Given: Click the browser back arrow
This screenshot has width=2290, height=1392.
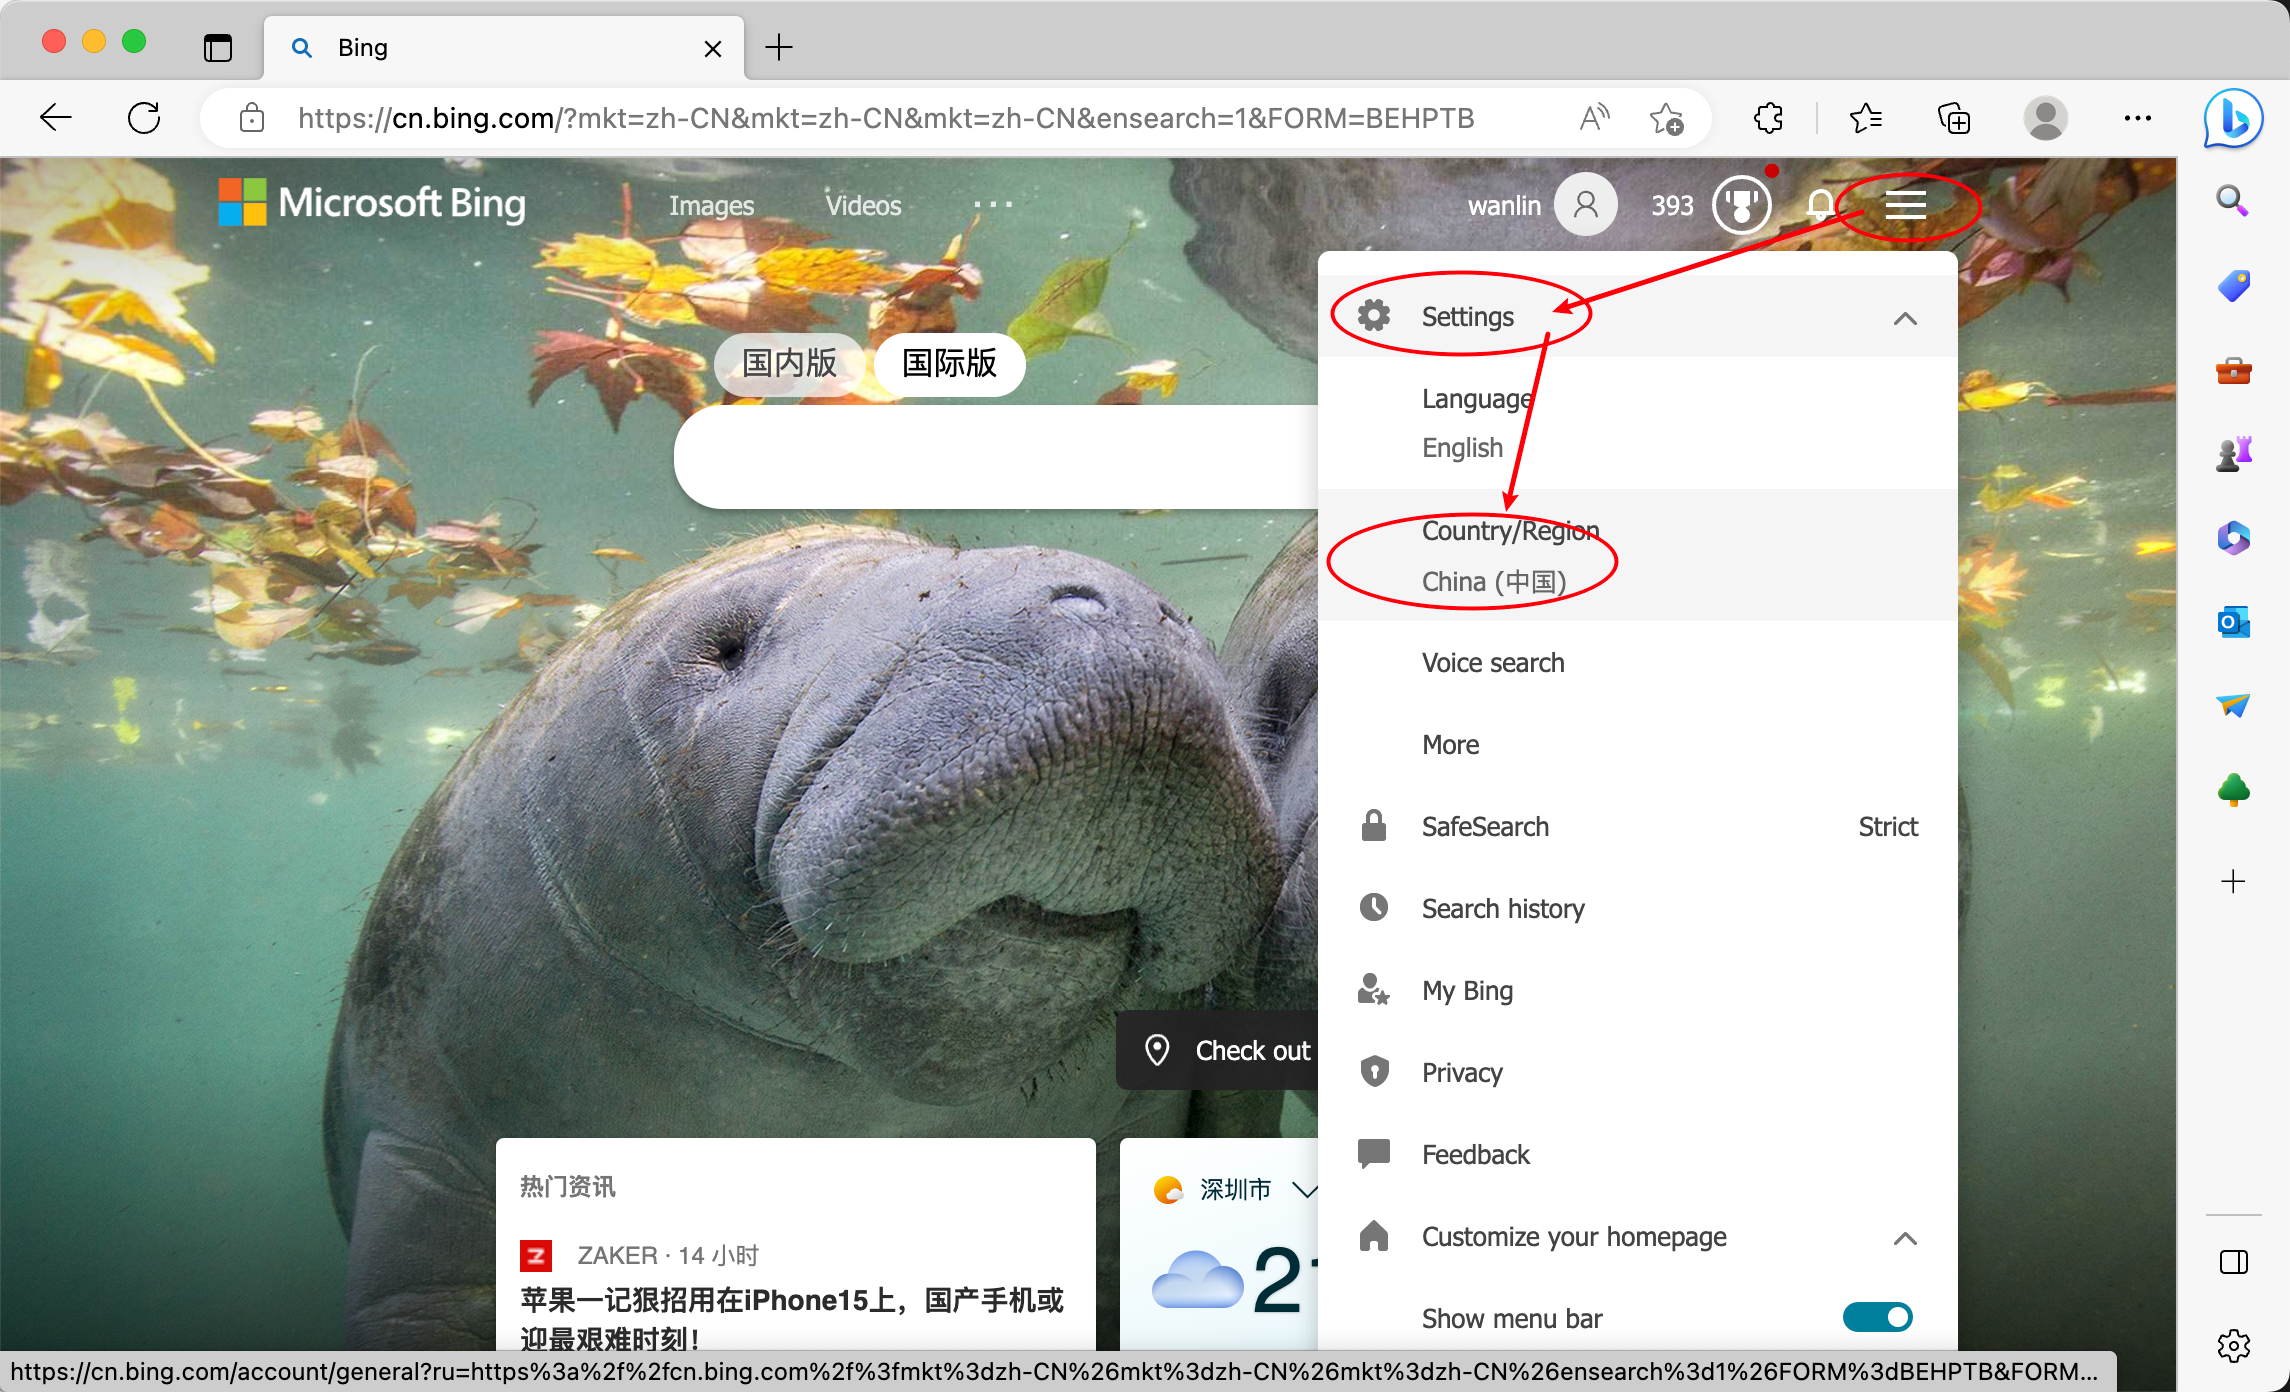Looking at the screenshot, I should [x=56, y=118].
